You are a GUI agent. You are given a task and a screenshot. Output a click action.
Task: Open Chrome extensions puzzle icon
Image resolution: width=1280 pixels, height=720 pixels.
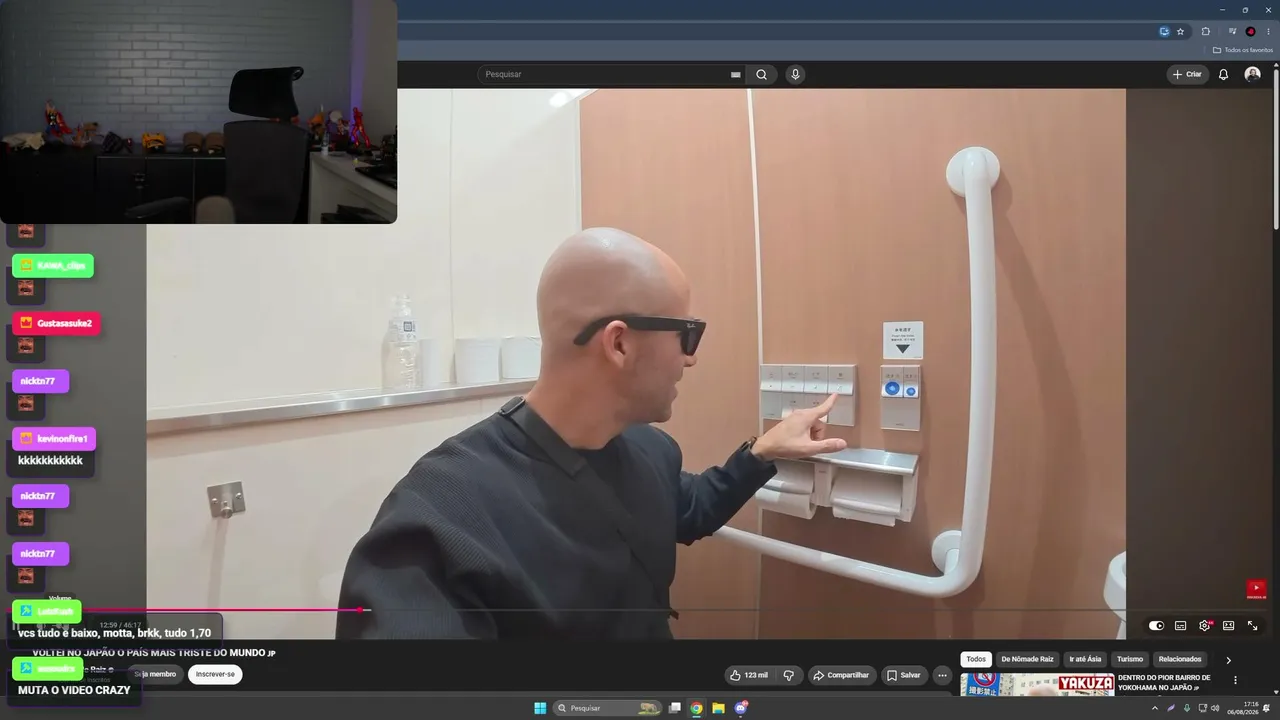[x=1205, y=31]
